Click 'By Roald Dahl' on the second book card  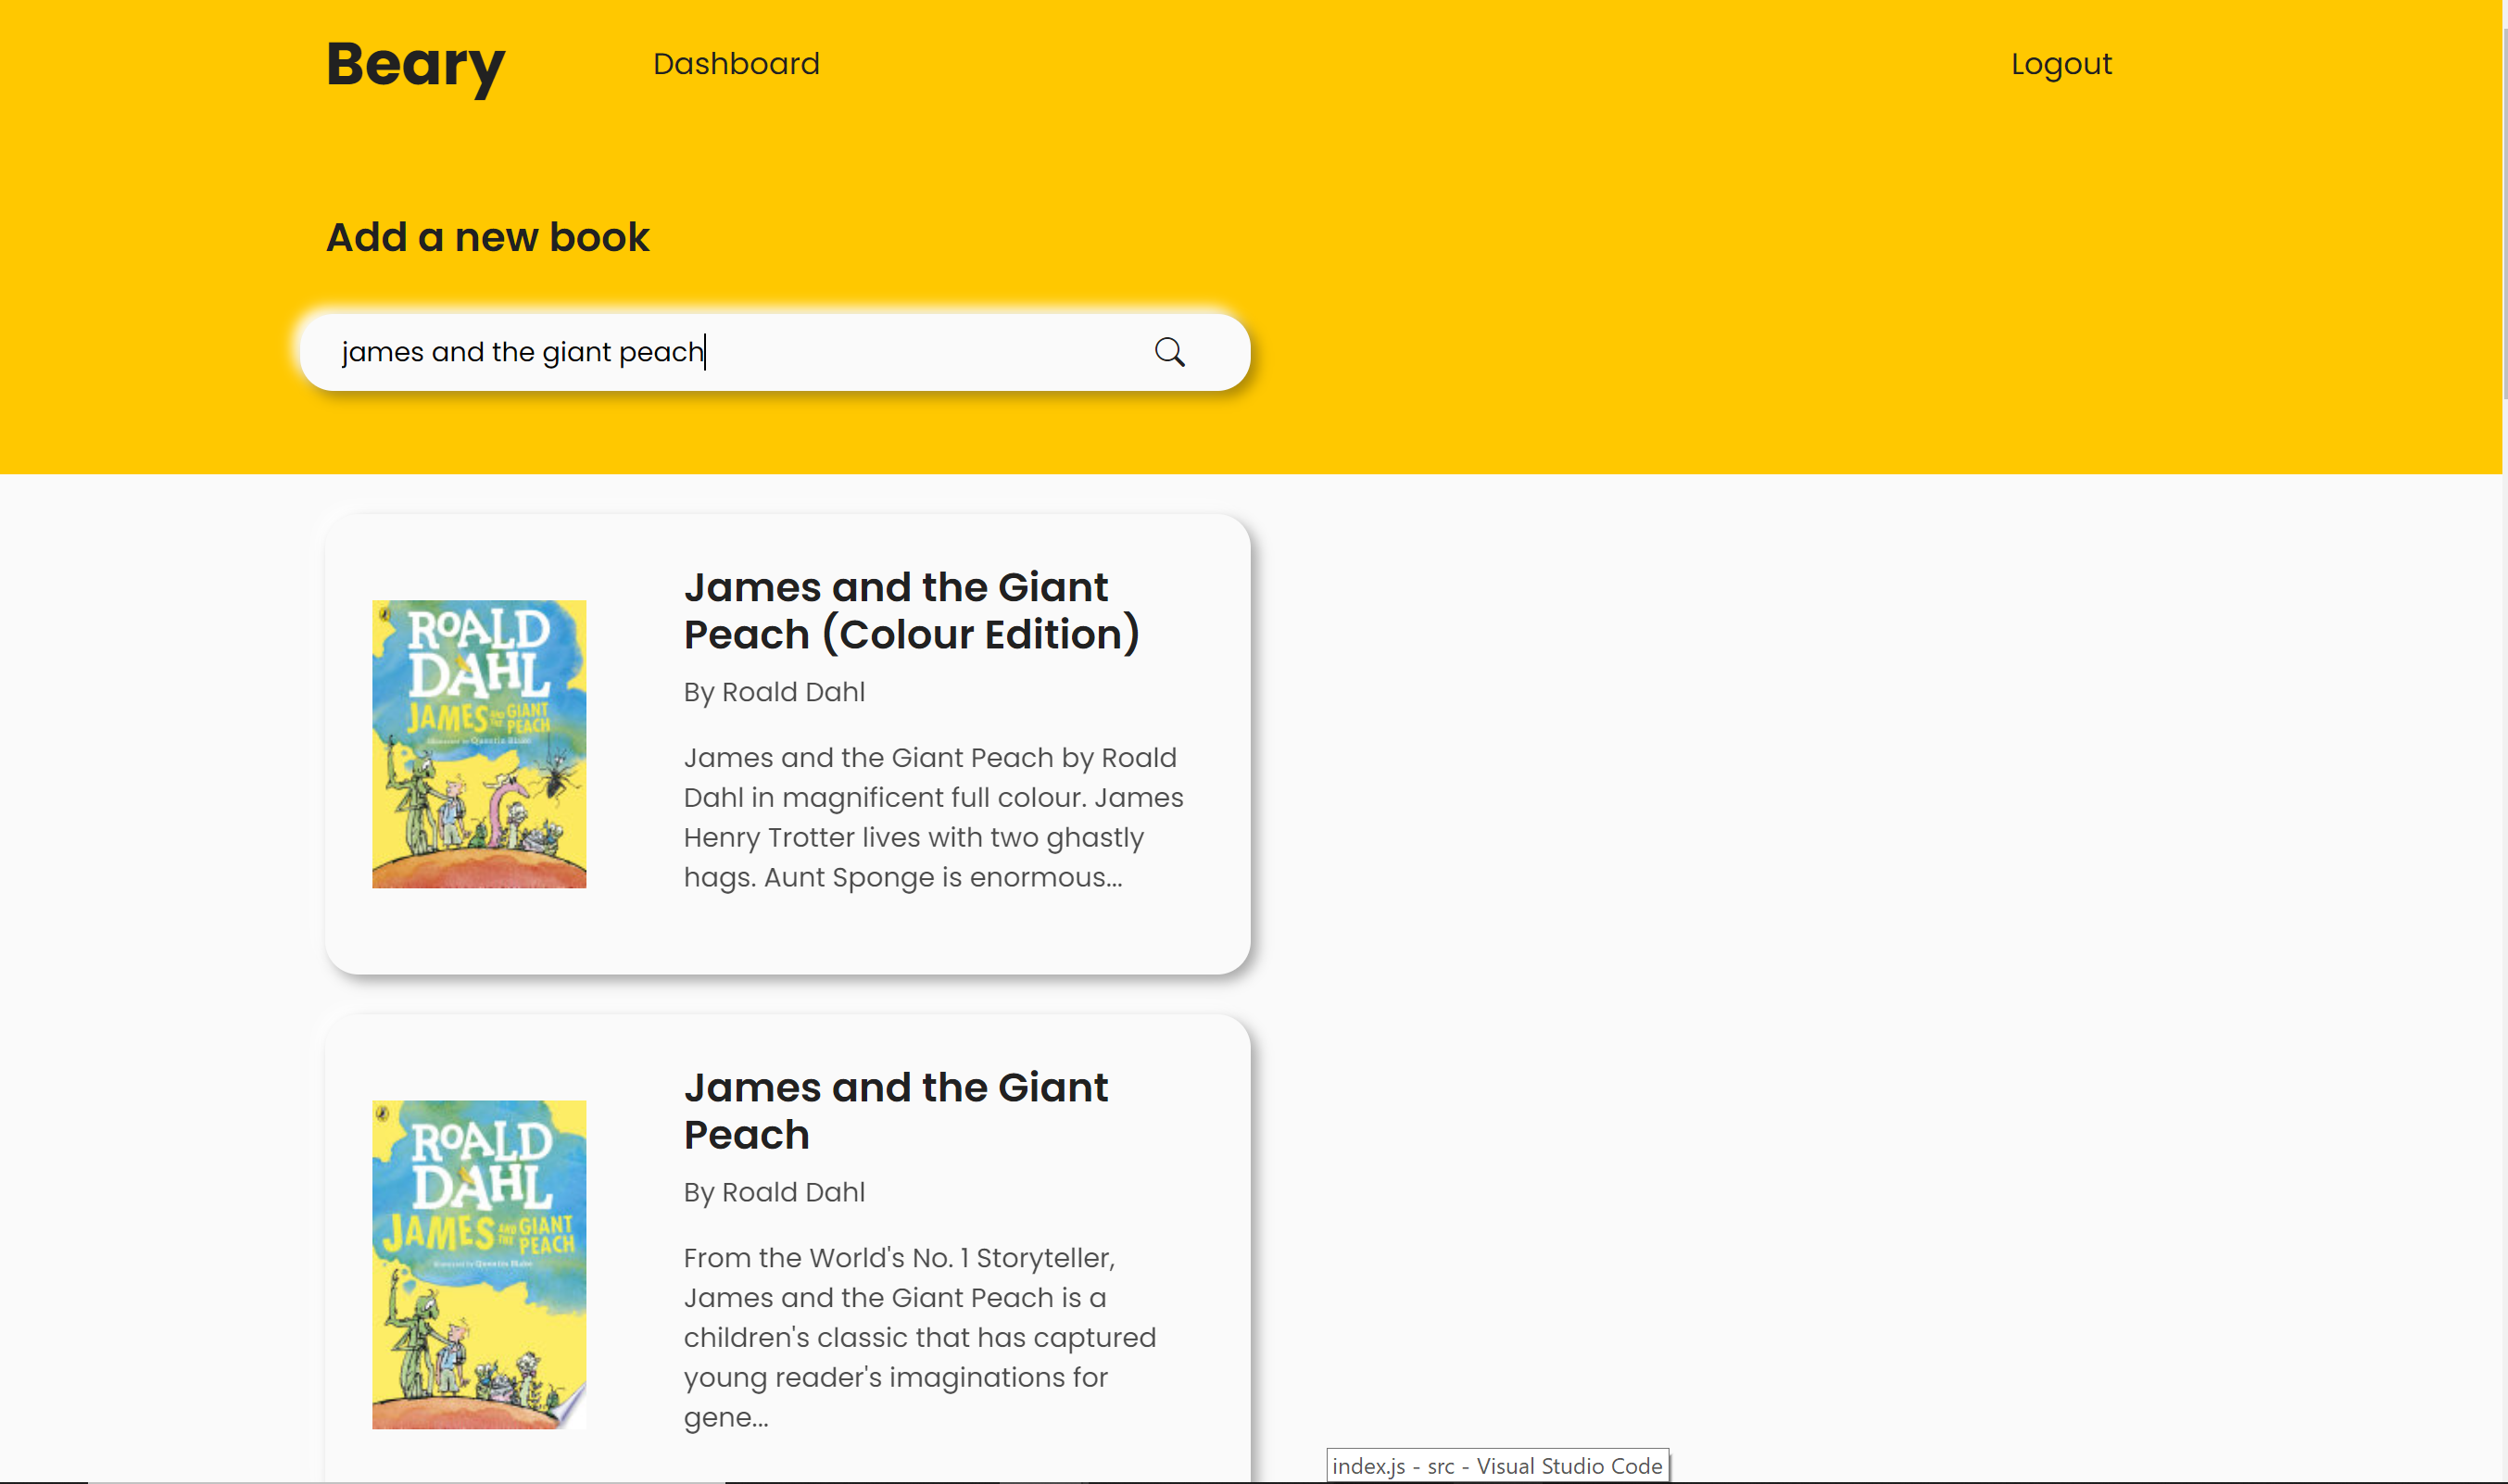click(x=774, y=1192)
